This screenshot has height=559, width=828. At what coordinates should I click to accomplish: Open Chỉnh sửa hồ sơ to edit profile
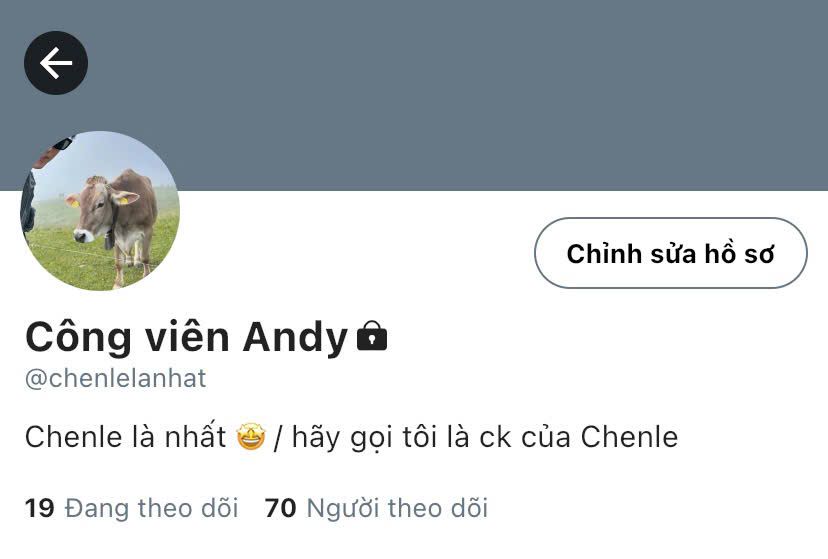point(671,253)
